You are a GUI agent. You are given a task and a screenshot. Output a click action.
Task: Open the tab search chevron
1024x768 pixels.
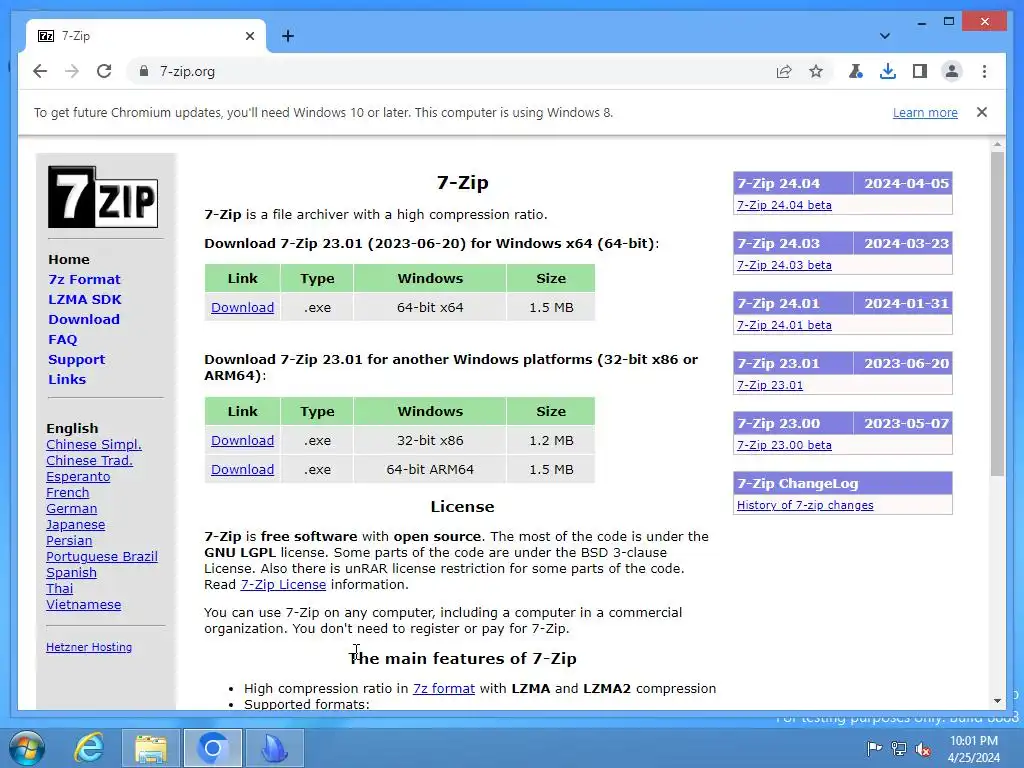tap(885, 36)
